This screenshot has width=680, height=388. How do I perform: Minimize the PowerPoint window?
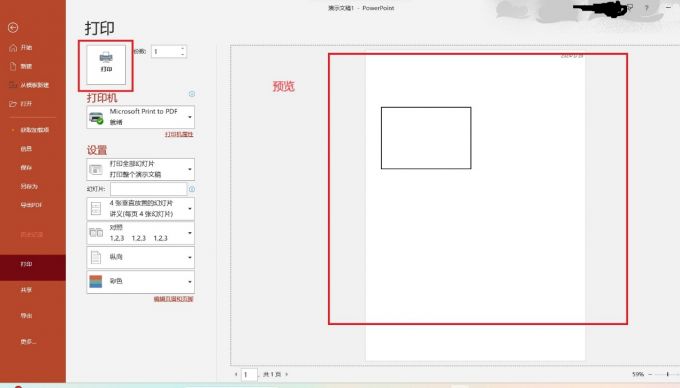668,7
